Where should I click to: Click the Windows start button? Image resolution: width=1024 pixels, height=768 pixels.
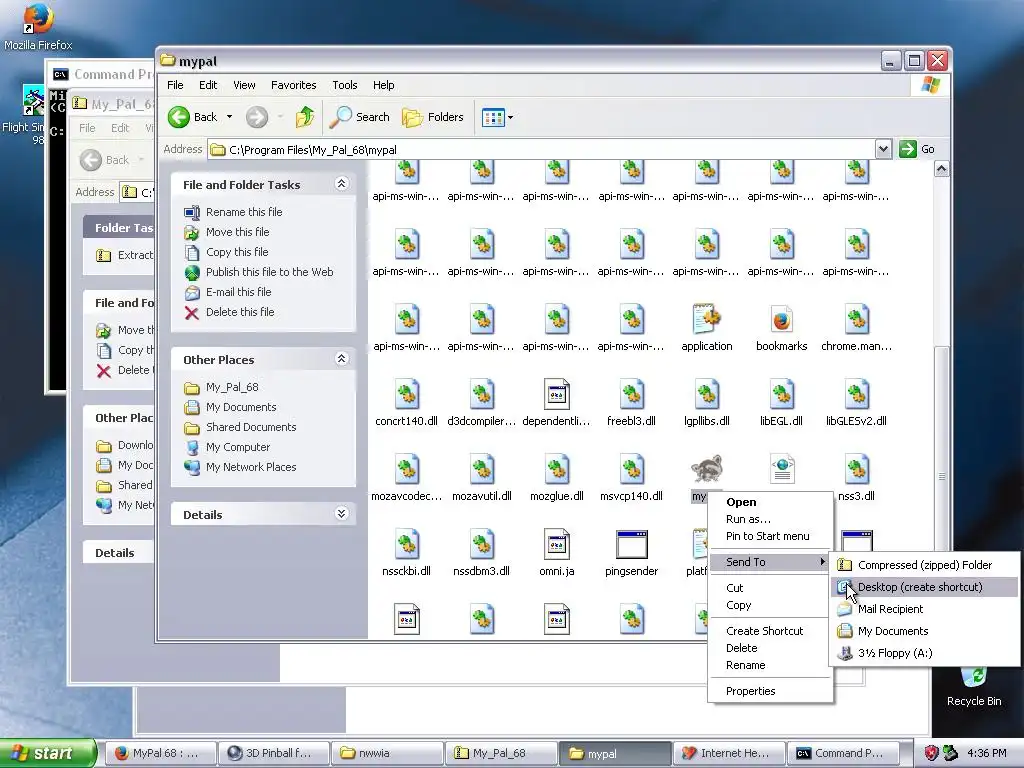(48, 753)
